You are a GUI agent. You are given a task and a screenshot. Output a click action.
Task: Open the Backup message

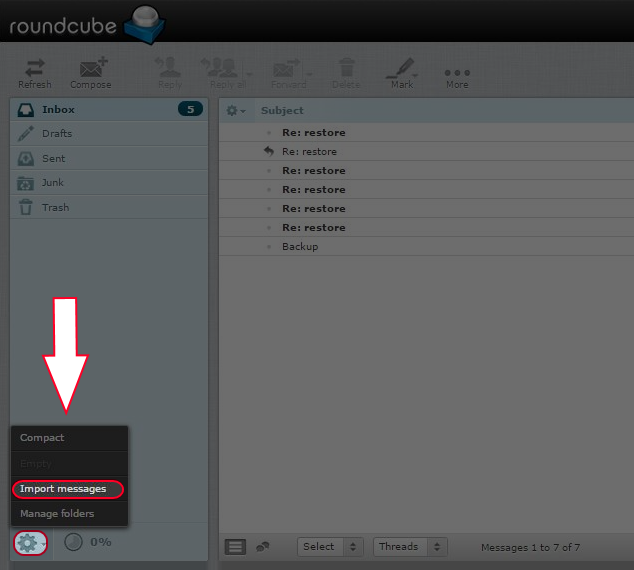pyautogui.click(x=426, y=247)
